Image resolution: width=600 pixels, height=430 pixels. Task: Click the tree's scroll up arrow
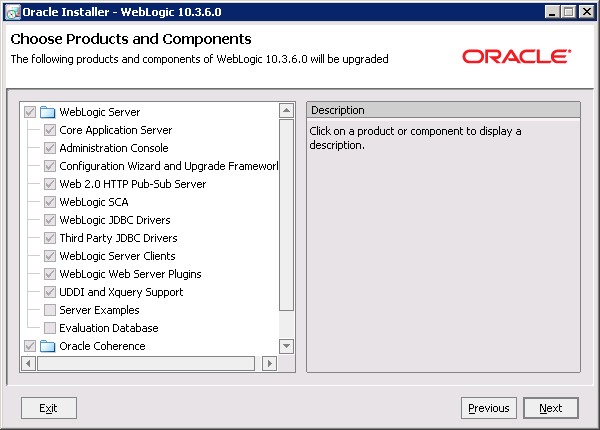coord(286,111)
